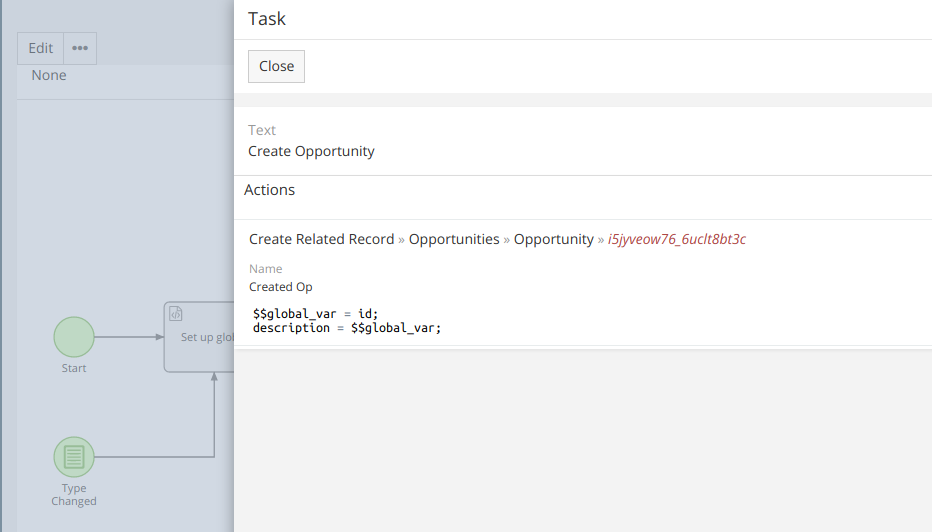
Task: Click arrow connecting Start to Set up task
Action: tap(128, 337)
